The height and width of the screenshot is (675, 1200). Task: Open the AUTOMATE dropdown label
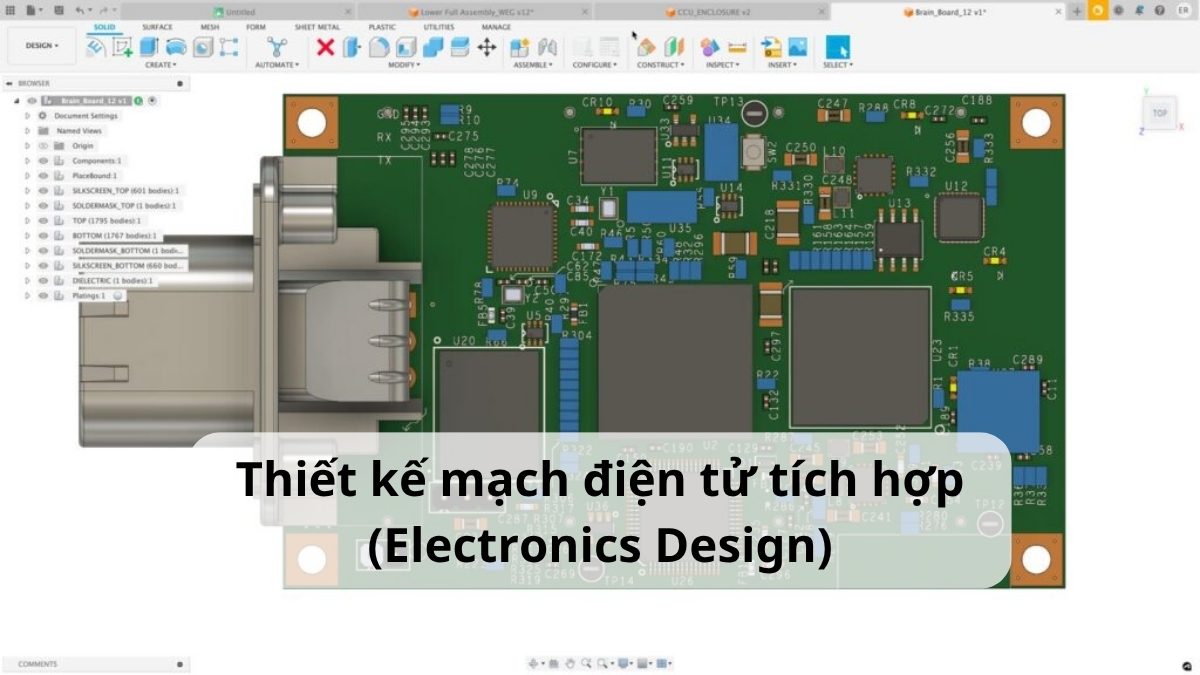click(x=277, y=65)
